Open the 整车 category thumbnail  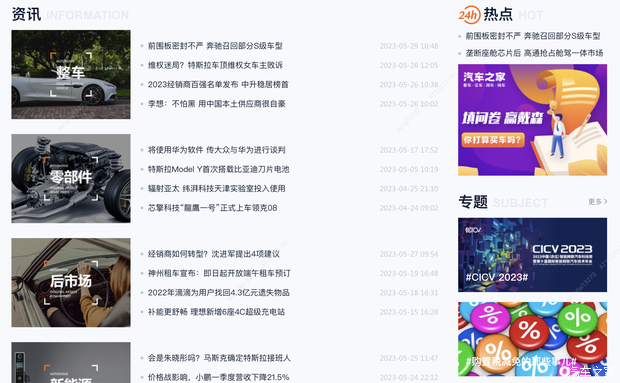[71, 74]
